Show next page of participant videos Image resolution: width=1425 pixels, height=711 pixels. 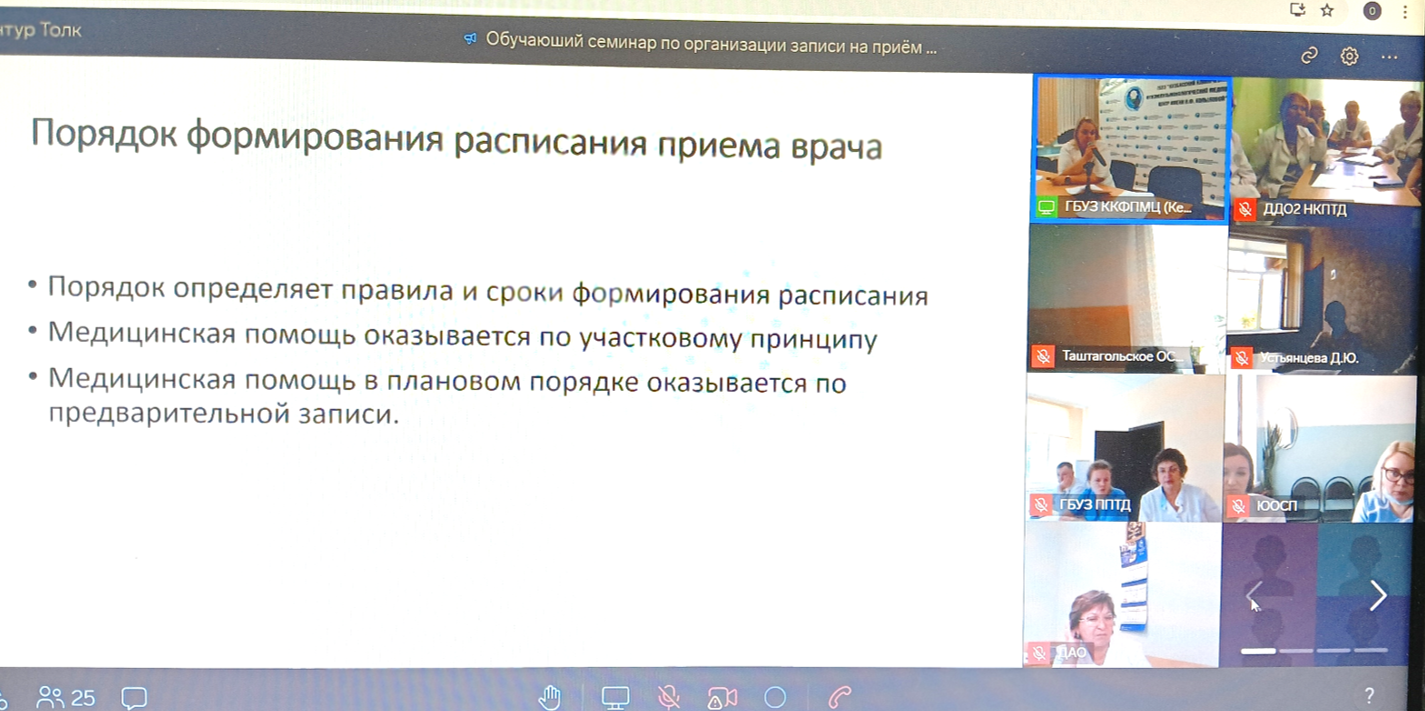pos(1377,595)
